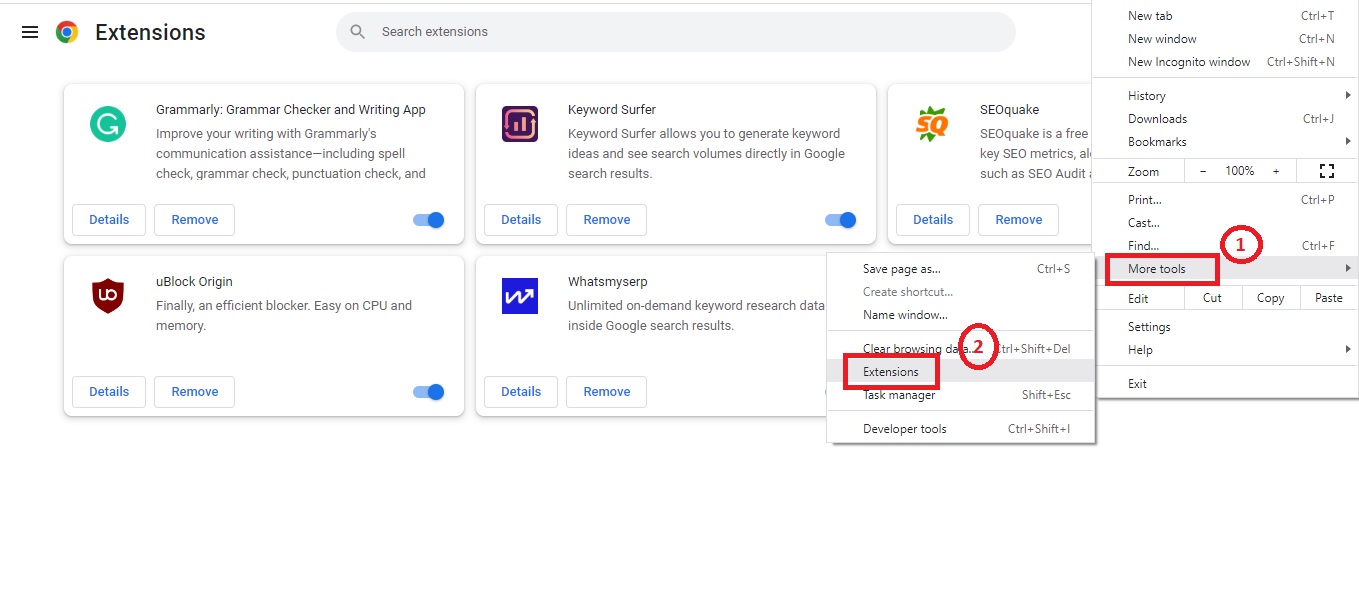Open Details for Grammarly
This screenshot has height=603, width=1359.
click(109, 220)
